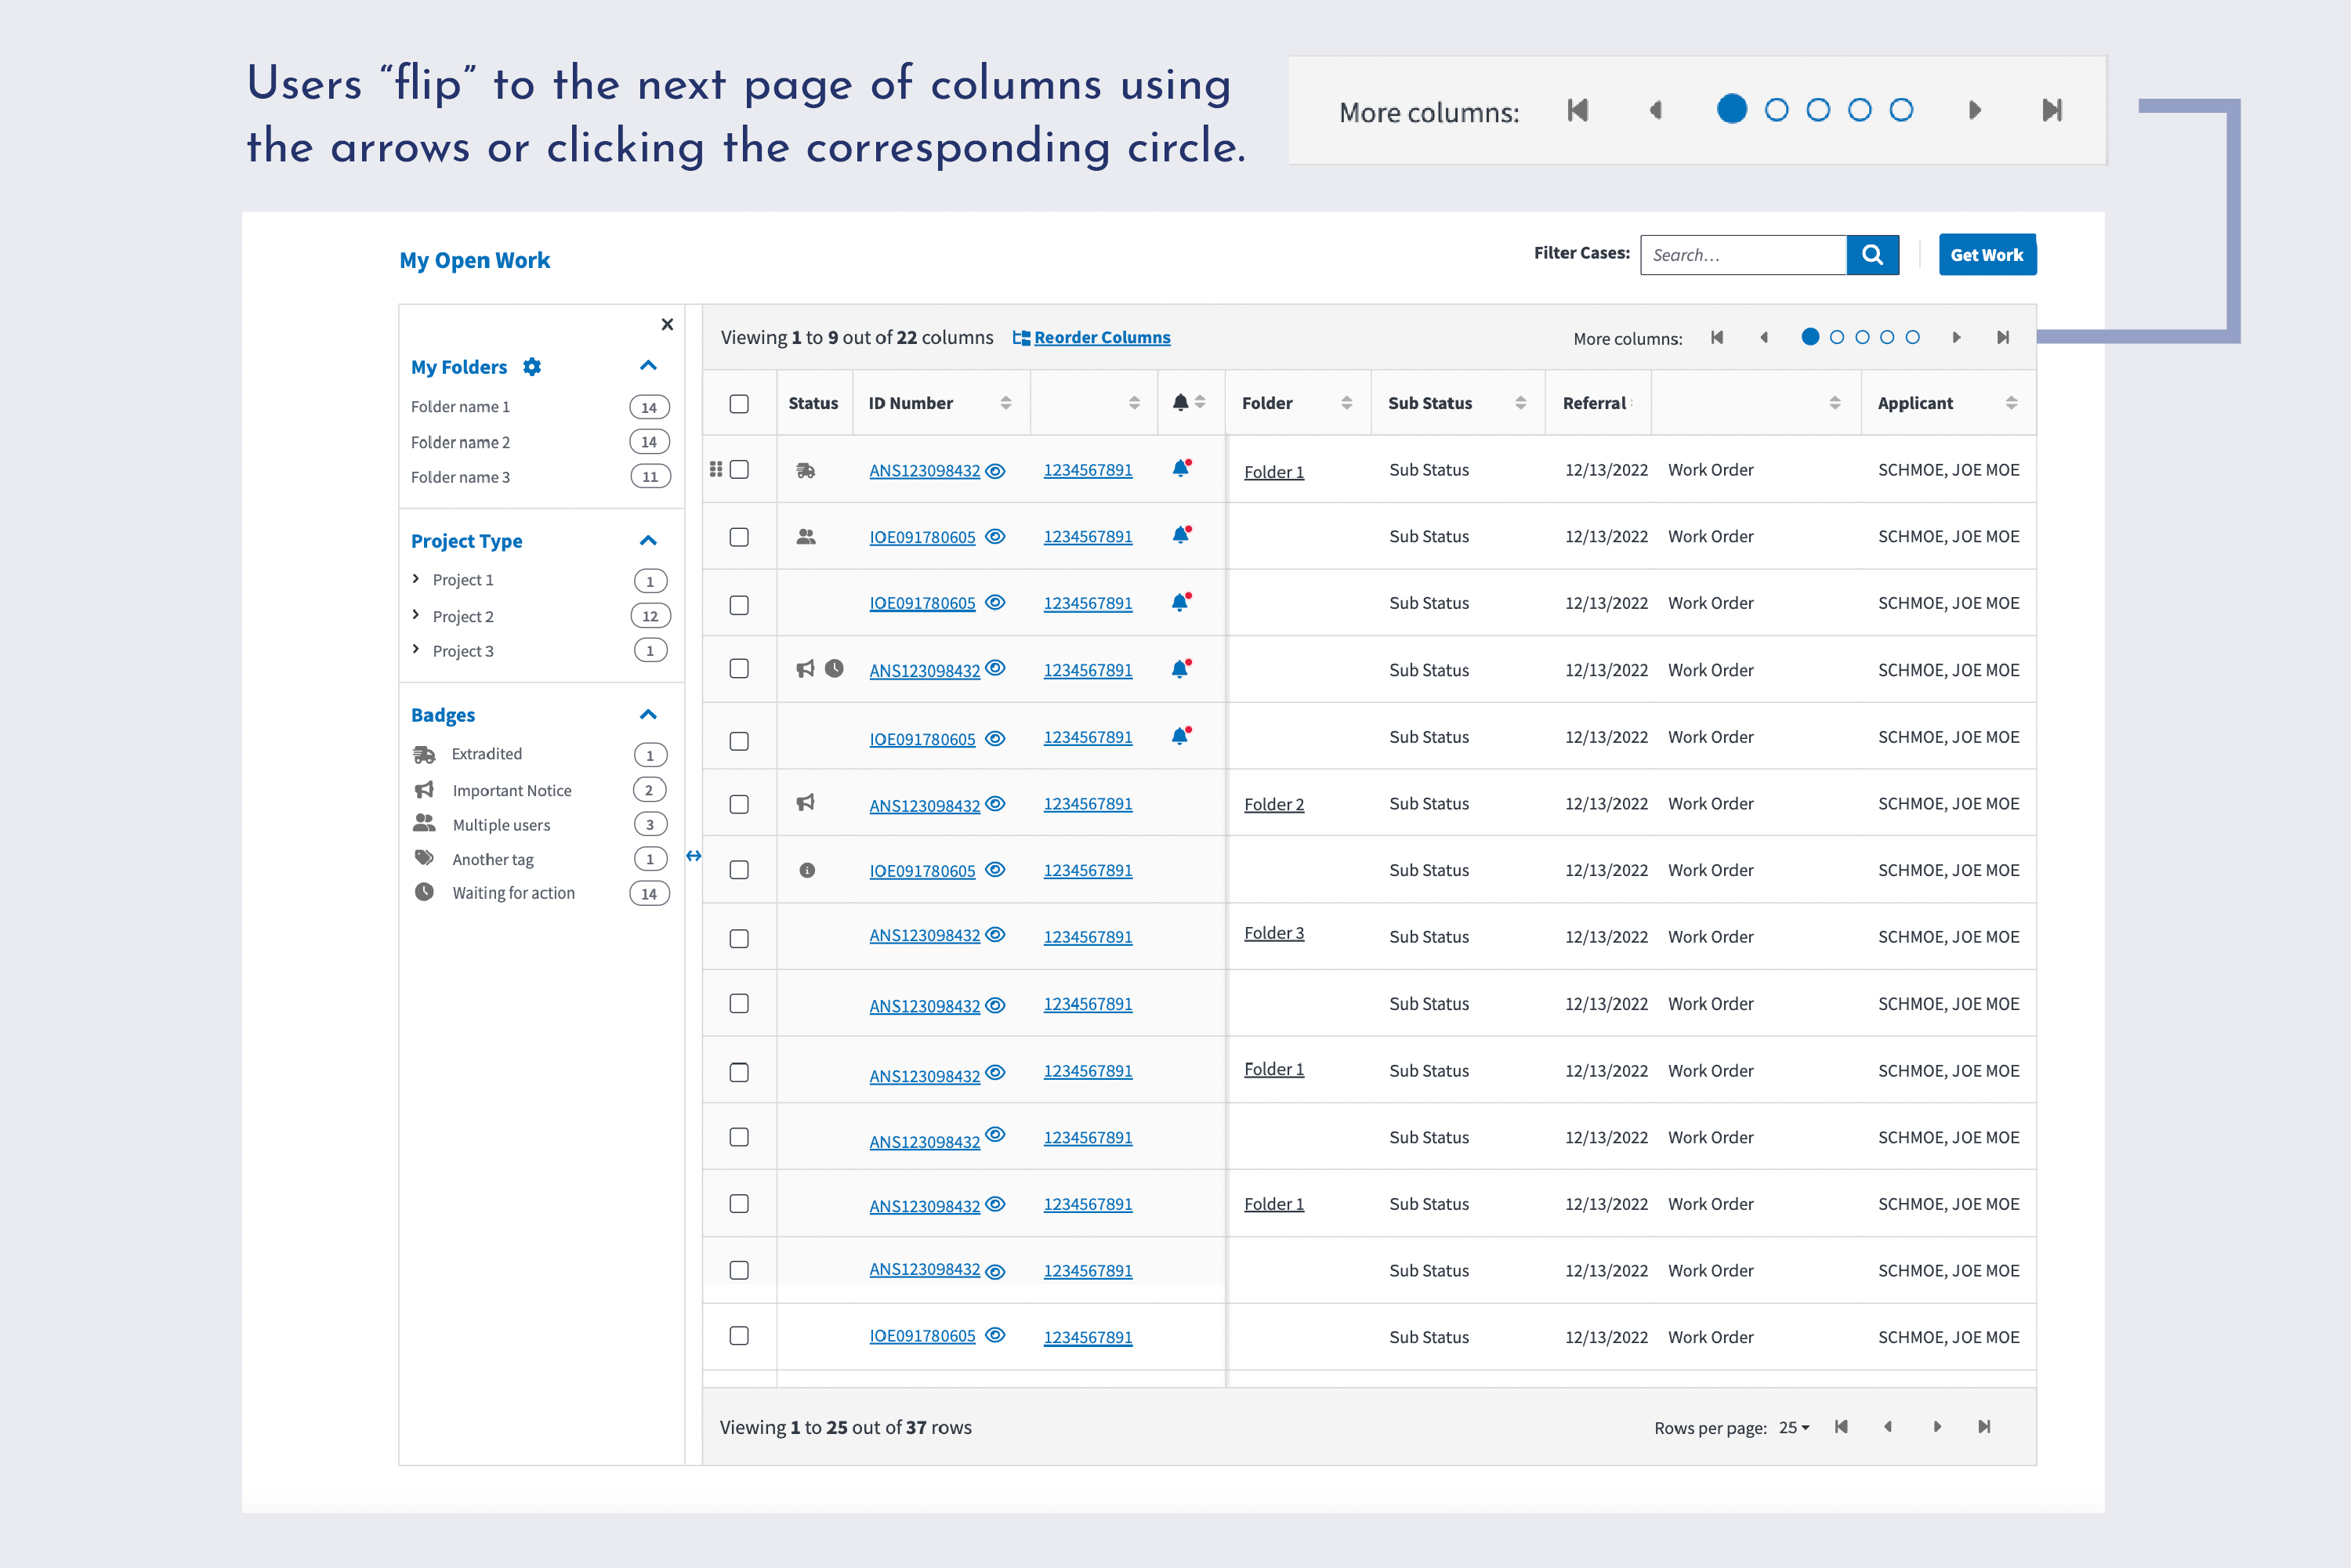Click the waiting clock icon in Badges
Viewport: 2351px width, 1568px height.
coord(425,893)
